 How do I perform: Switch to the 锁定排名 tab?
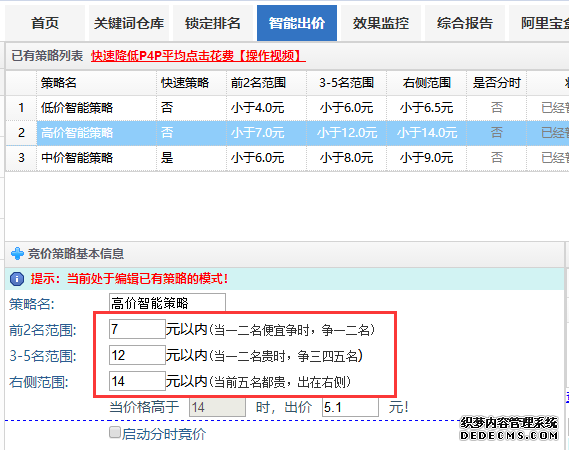pos(213,23)
